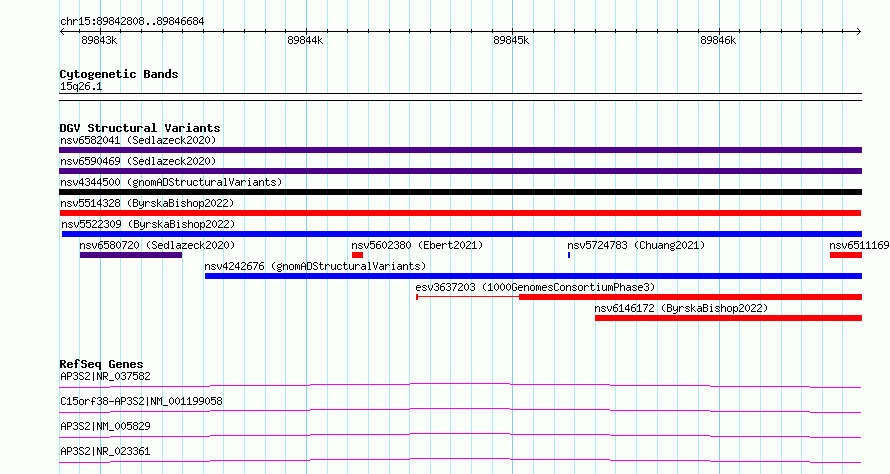This screenshot has height=474, width=890.
Task: Click the 89845k ruler tick label
Action: tap(511, 40)
